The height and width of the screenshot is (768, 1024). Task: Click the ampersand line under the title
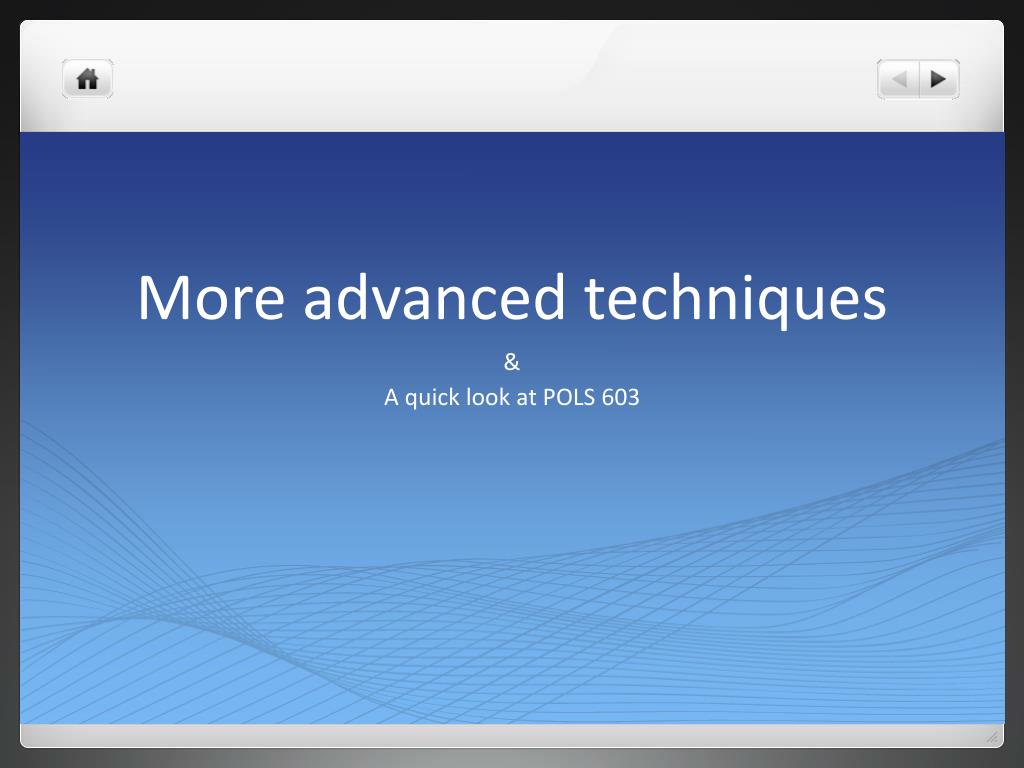pyautogui.click(x=511, y=361)
